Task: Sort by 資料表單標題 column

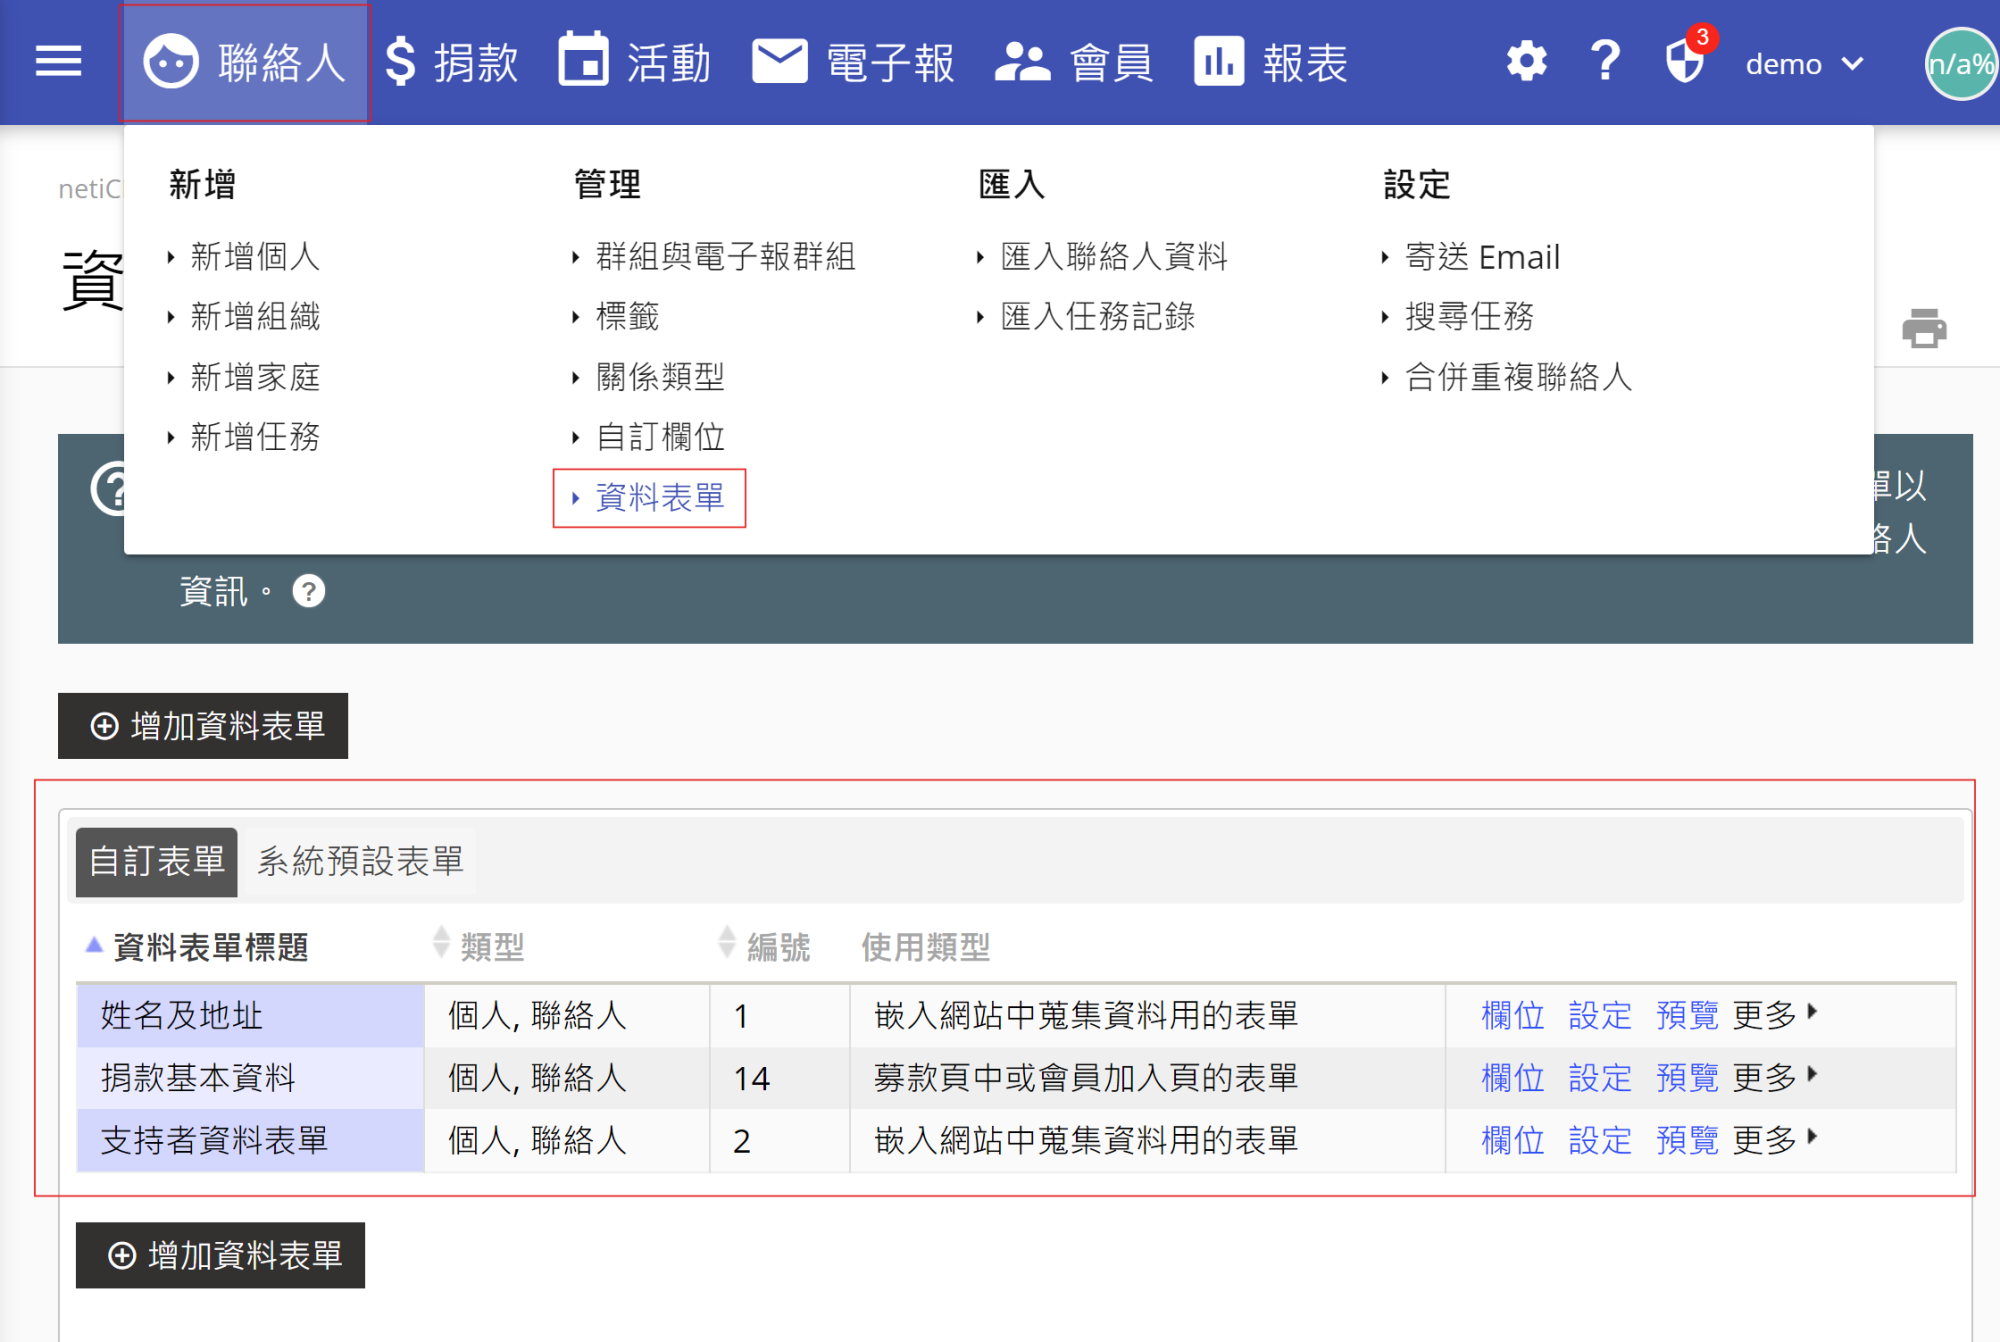Action: pyautogui.click(x=210, y=946)
